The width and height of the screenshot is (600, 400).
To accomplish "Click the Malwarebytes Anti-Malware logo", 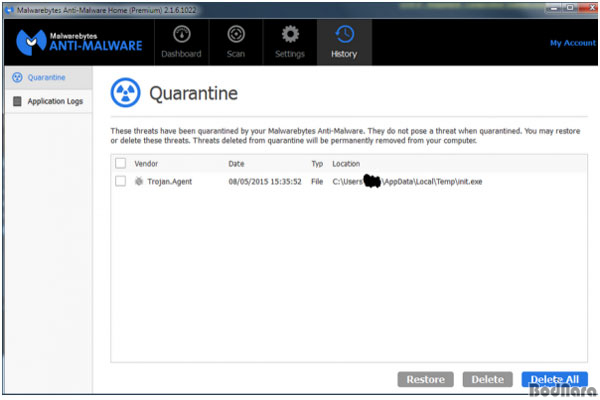I will pyautogui.click(x=80, y=41).
